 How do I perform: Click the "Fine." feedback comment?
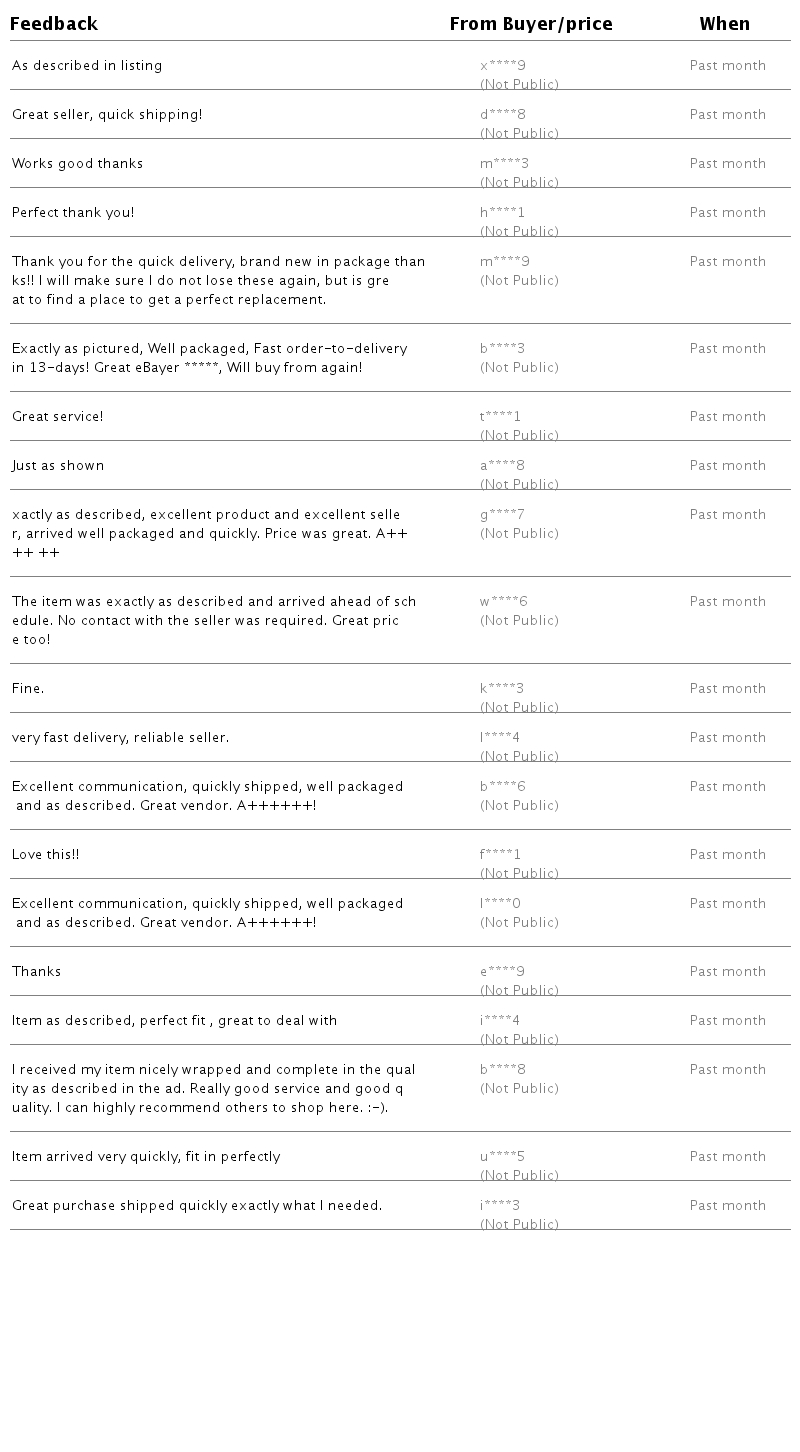coord(28,689)
